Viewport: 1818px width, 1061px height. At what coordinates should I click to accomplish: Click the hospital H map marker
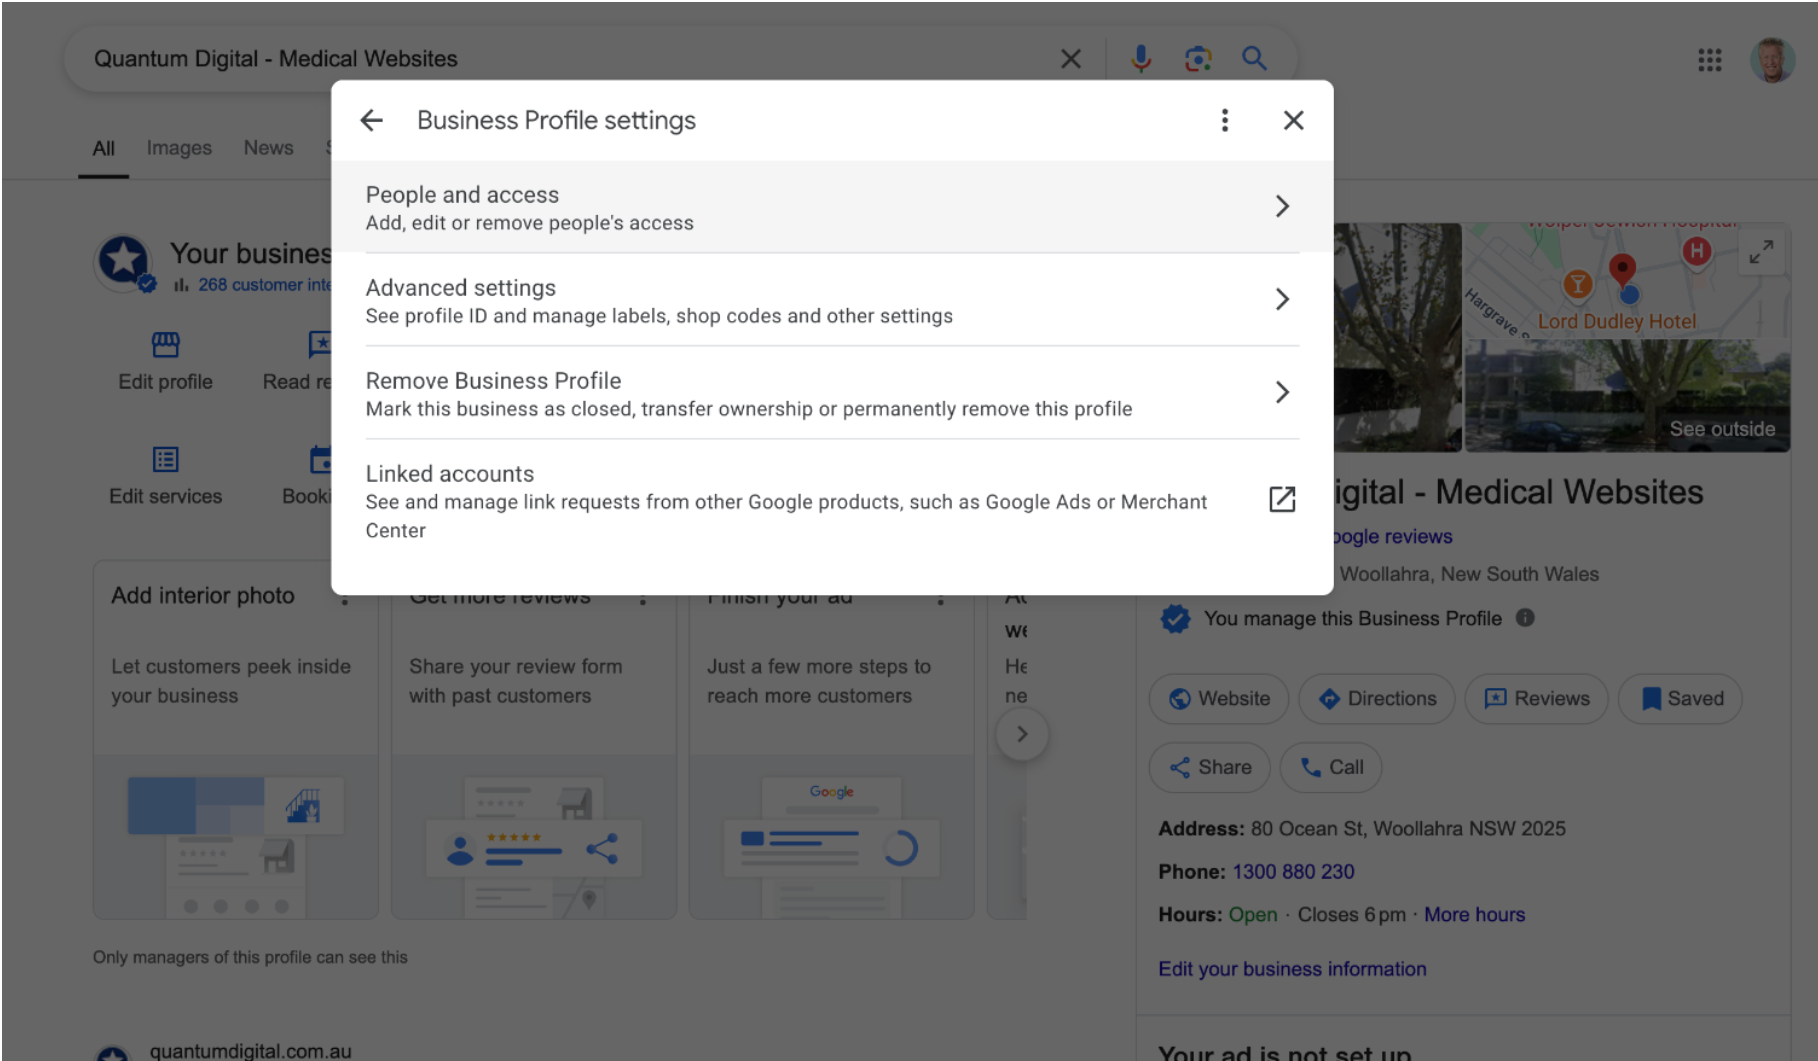1696,251
